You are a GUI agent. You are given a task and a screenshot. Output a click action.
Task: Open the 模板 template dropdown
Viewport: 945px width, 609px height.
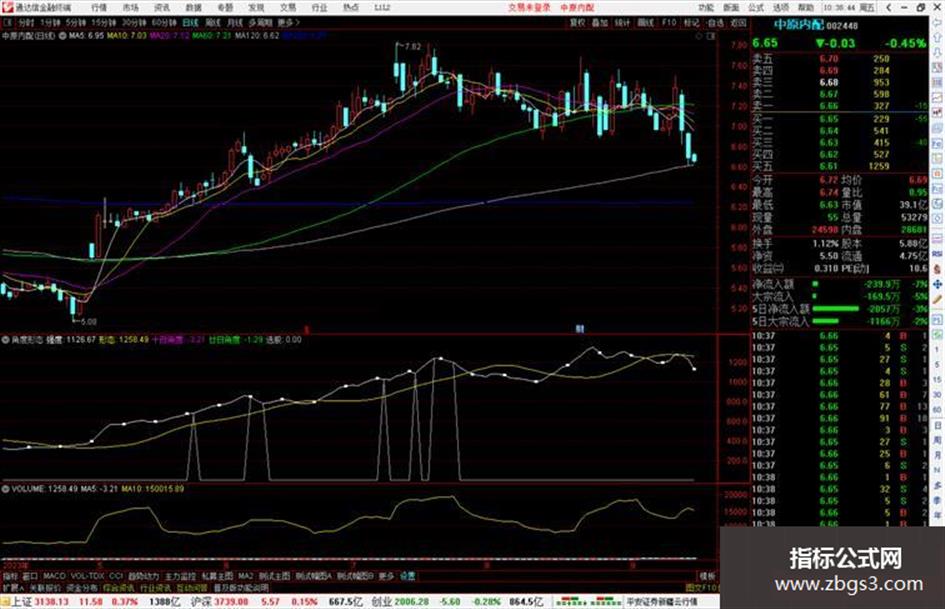708,576
